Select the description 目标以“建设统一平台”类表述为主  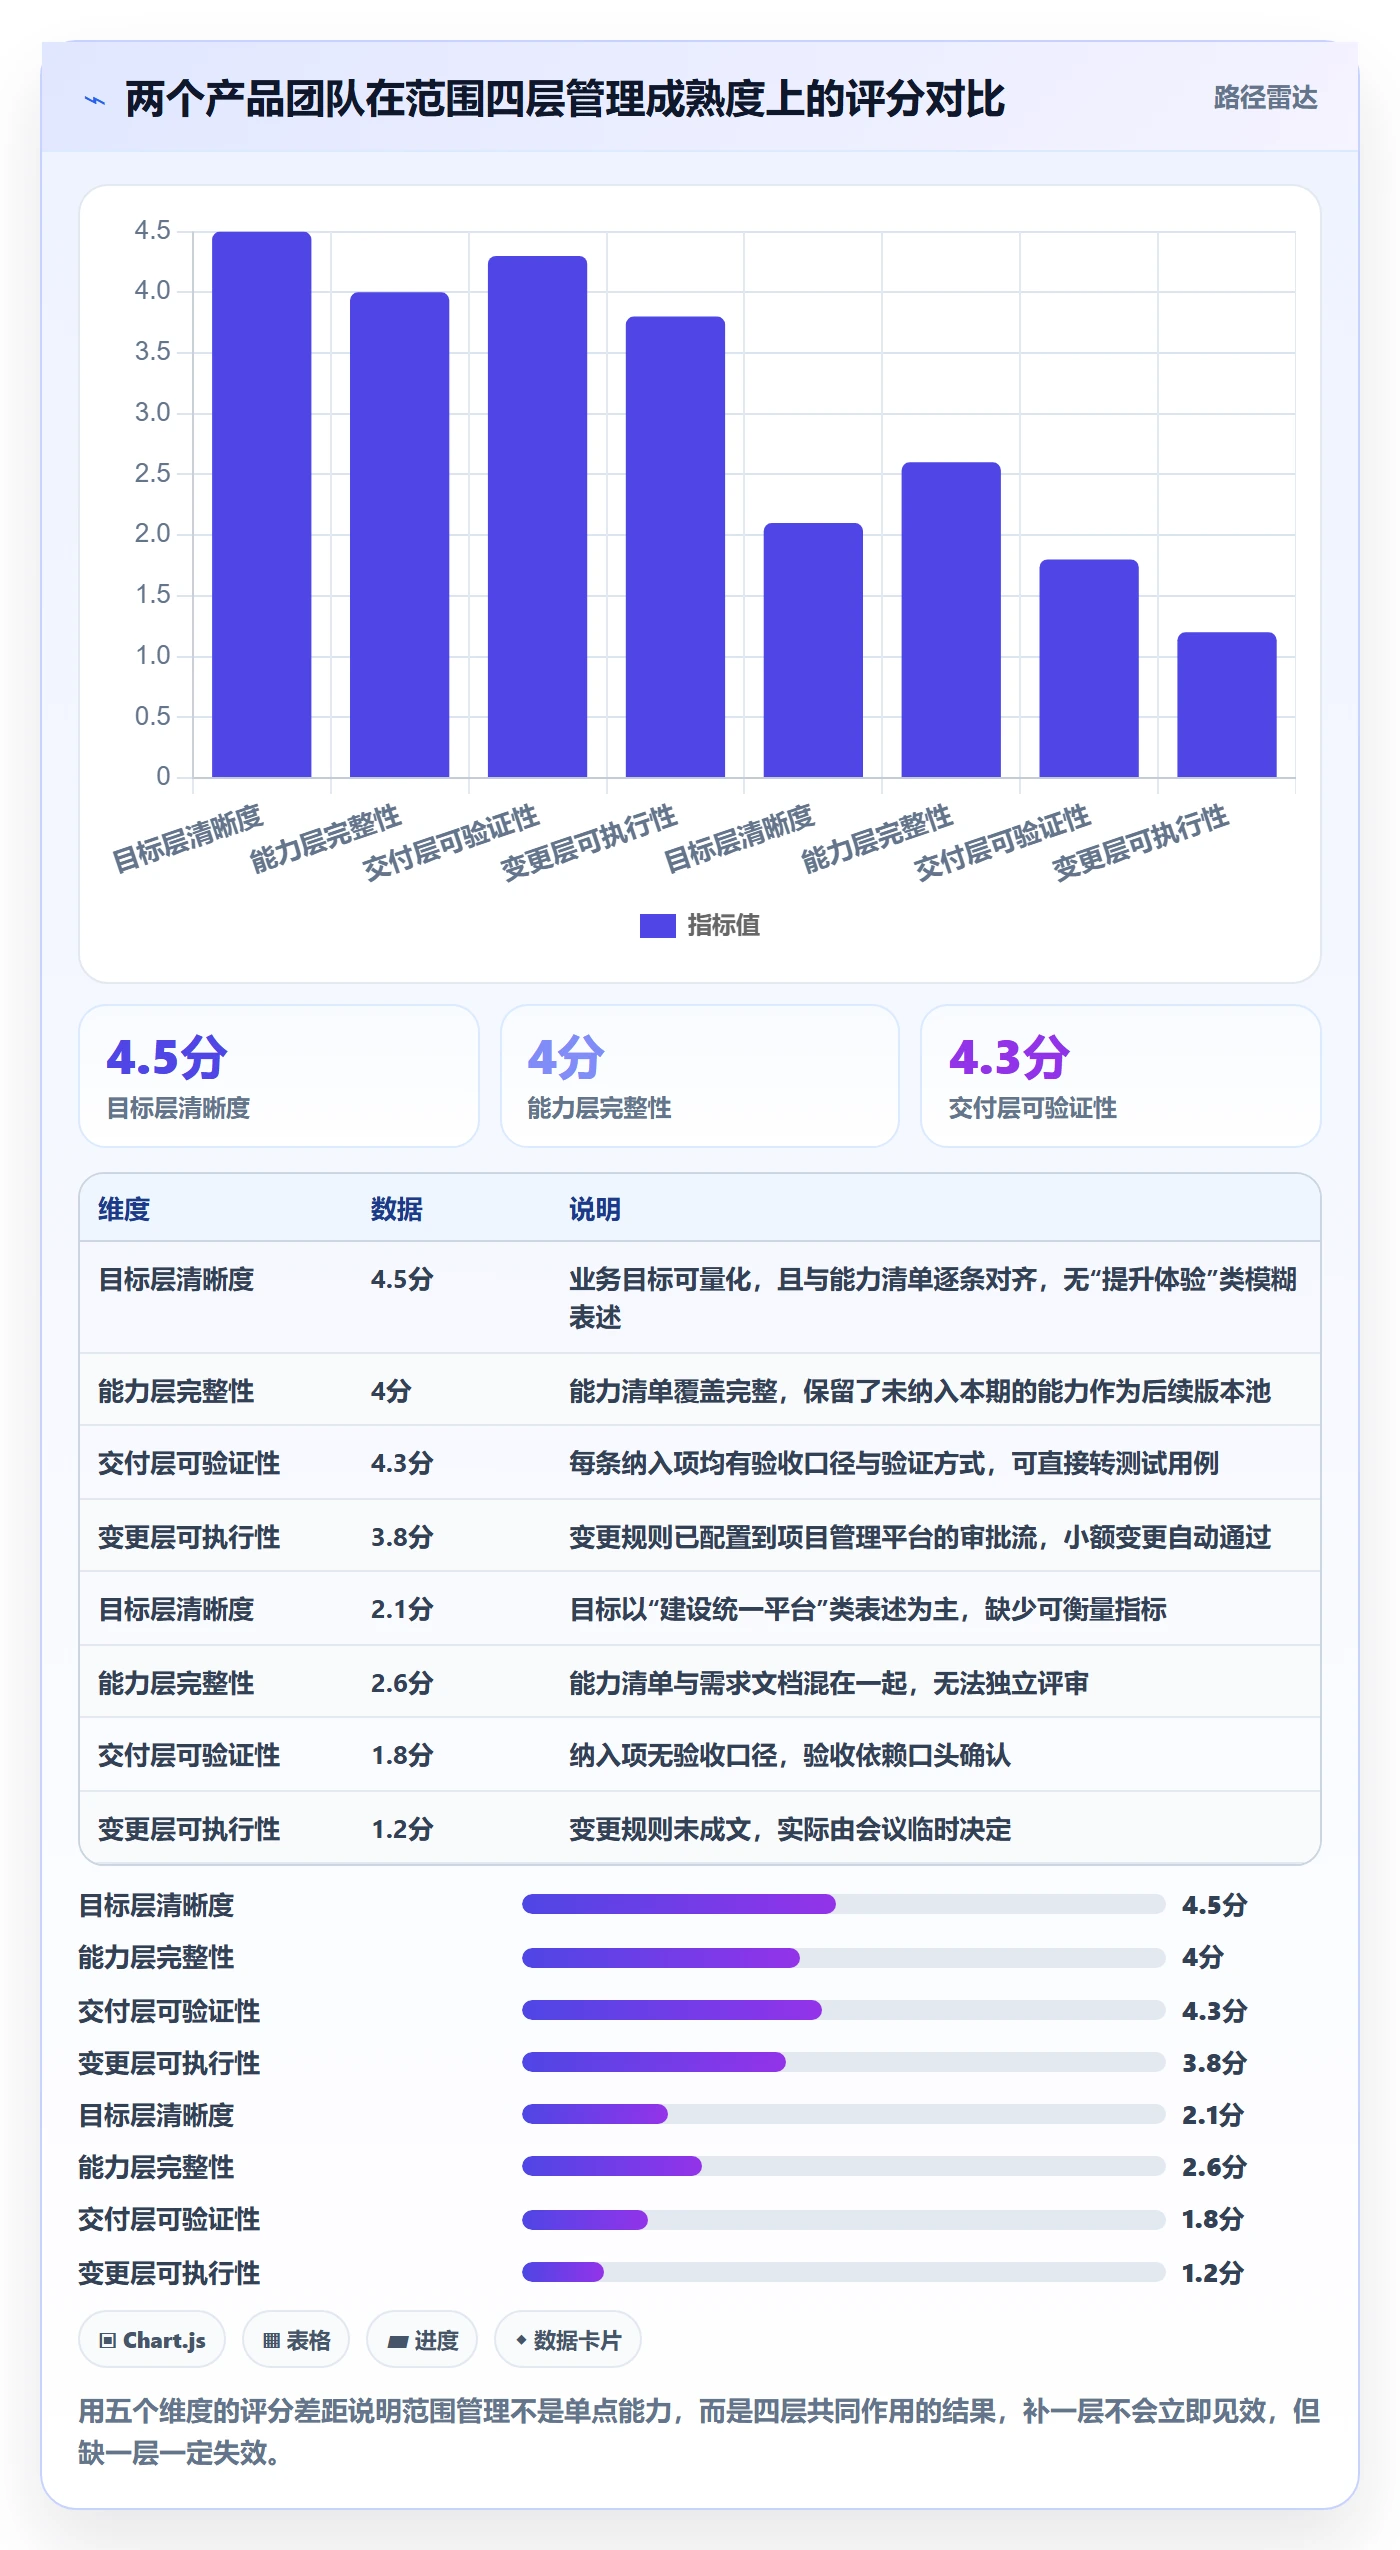tap(868, 1609)
